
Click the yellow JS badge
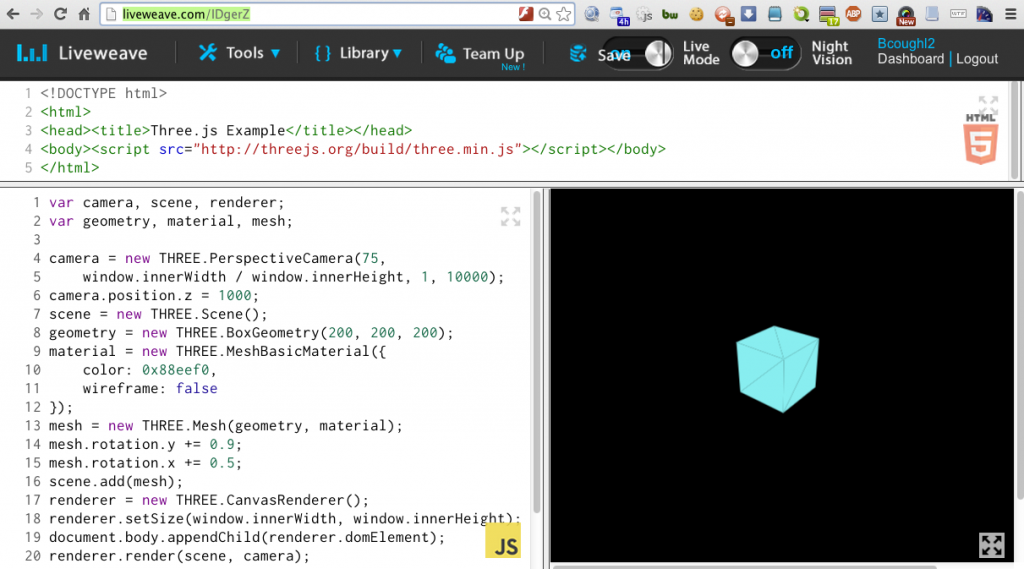(503, 541)
